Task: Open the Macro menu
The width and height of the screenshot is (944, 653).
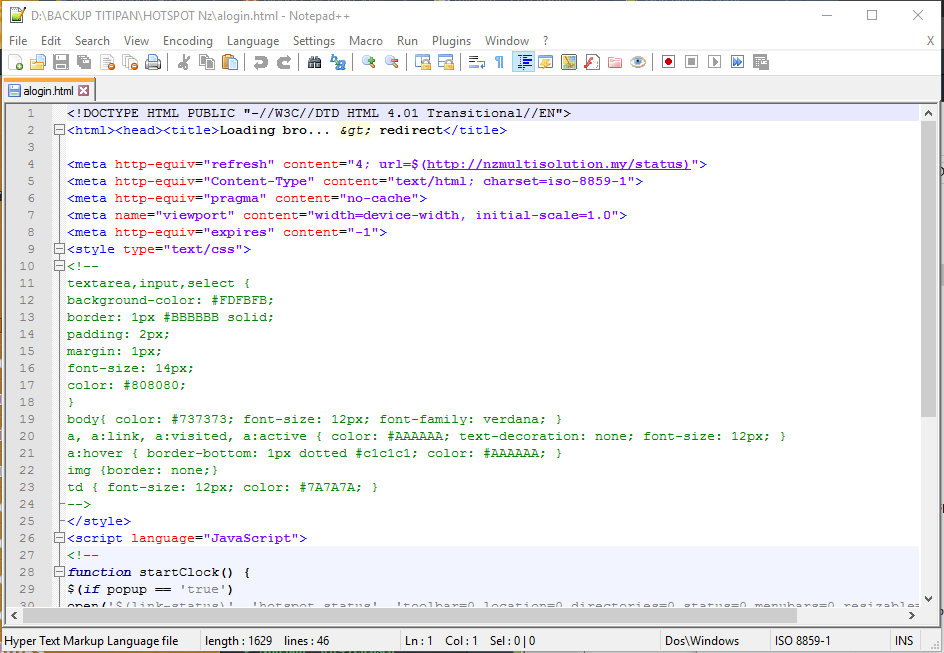Action: click(x=366, y=41)
